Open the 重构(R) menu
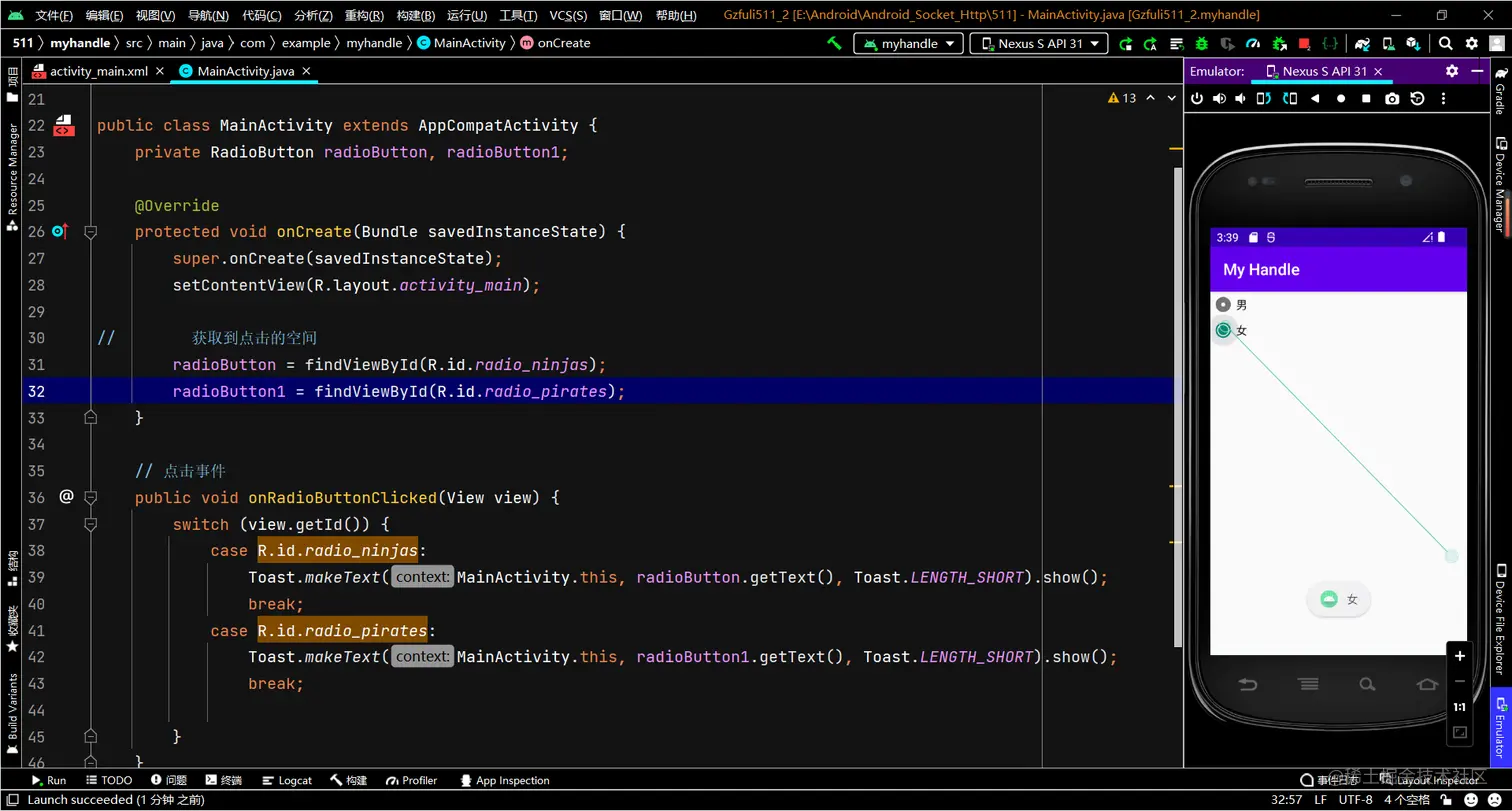 click(x=362, y=15)
